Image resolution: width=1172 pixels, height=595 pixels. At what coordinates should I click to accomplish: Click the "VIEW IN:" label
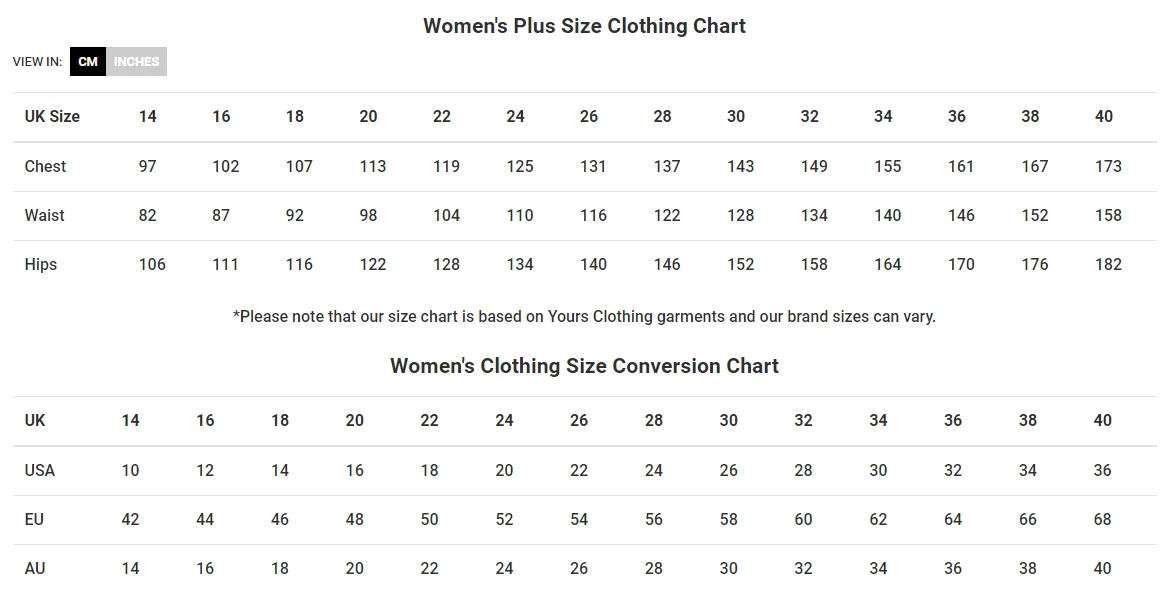pyautogui.click(x=37, y=62)
